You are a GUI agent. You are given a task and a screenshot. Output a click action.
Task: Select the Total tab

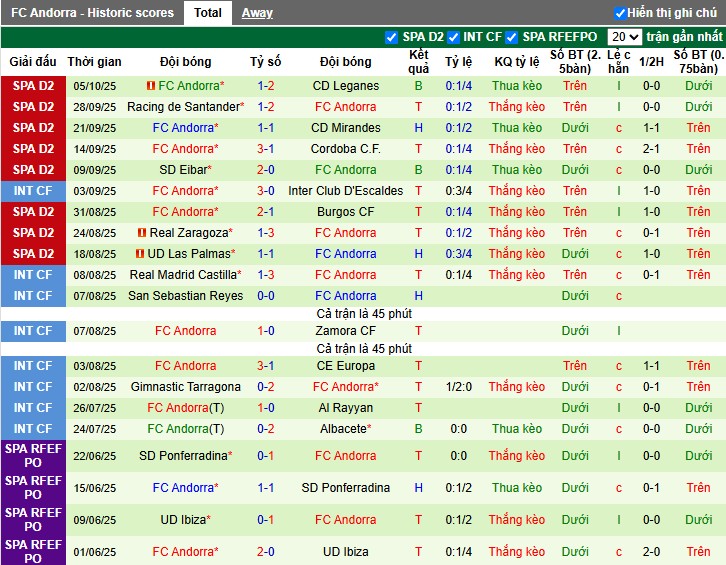(208, 13)
